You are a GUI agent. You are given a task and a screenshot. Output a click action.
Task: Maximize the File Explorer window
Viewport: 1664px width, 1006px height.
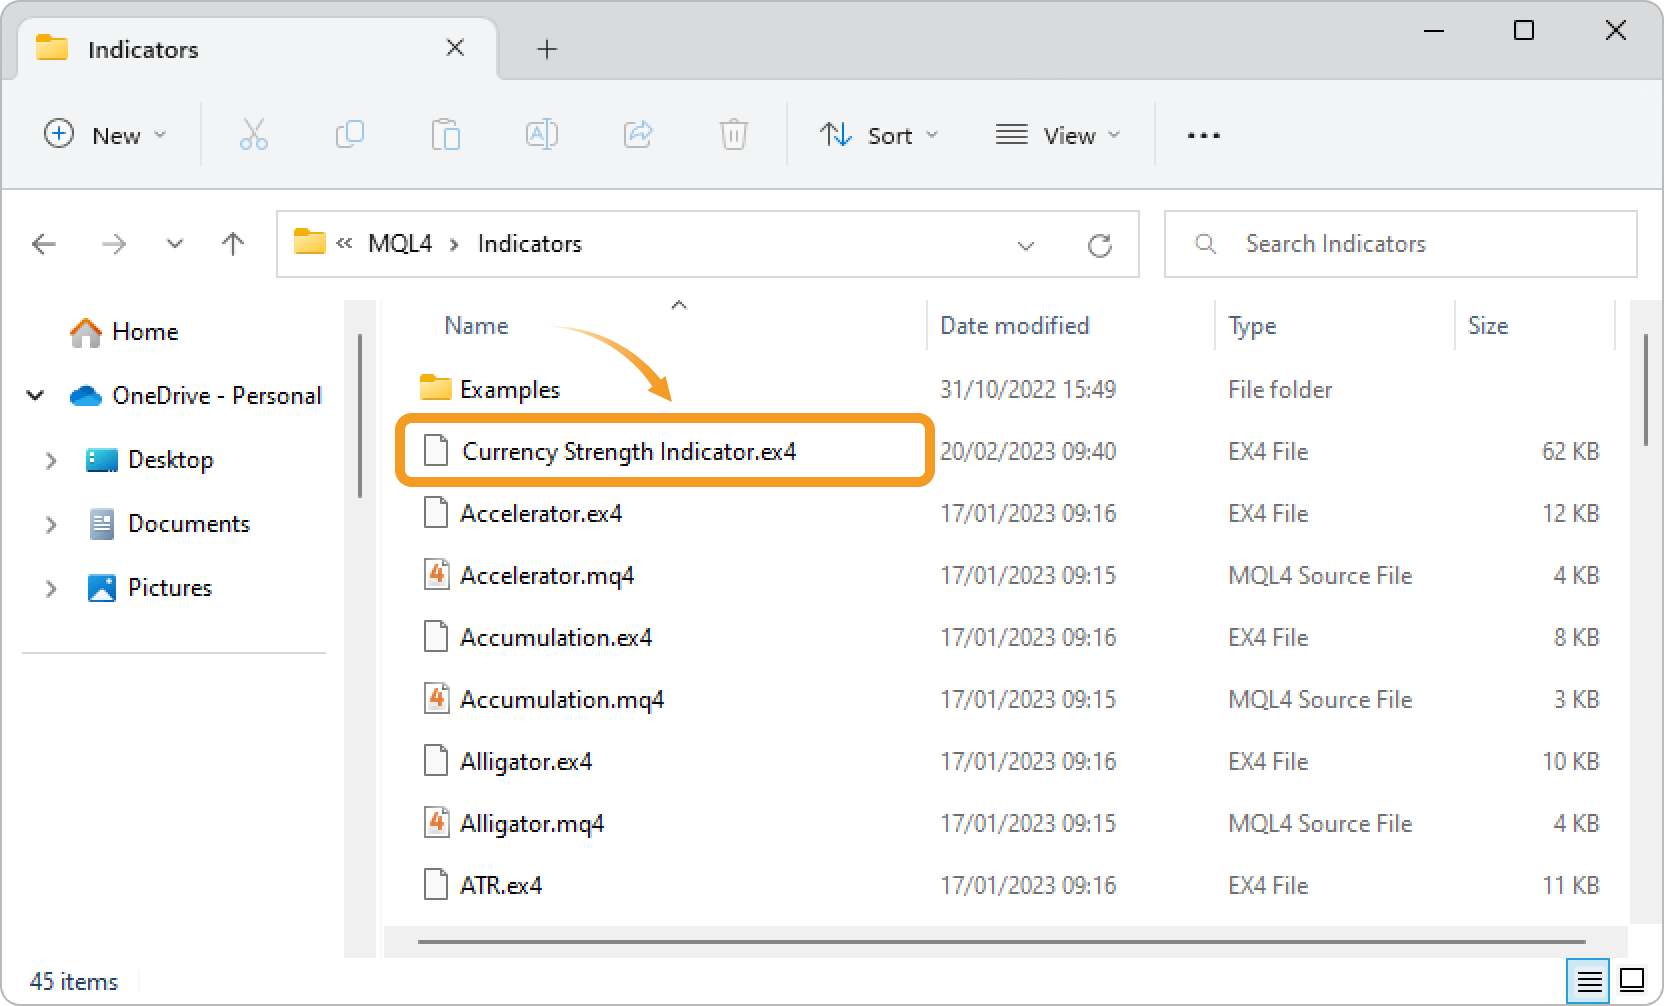(1524, 30)
